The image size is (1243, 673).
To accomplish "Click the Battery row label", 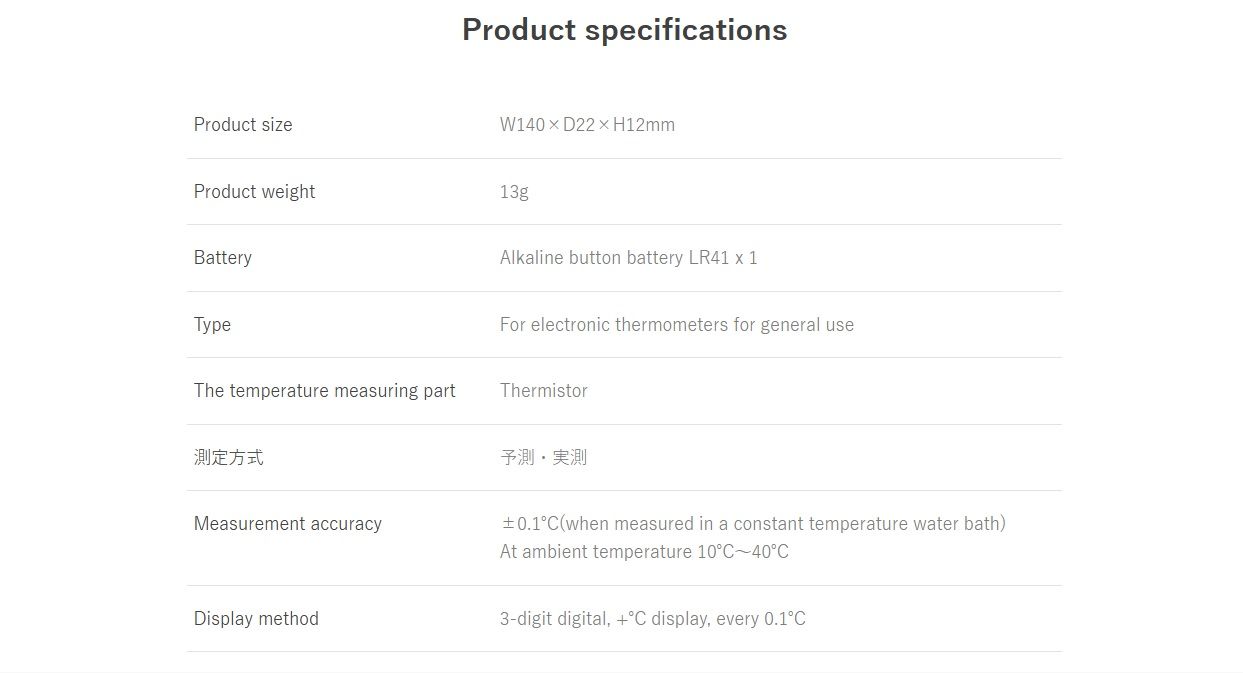I will pos(223,258).
